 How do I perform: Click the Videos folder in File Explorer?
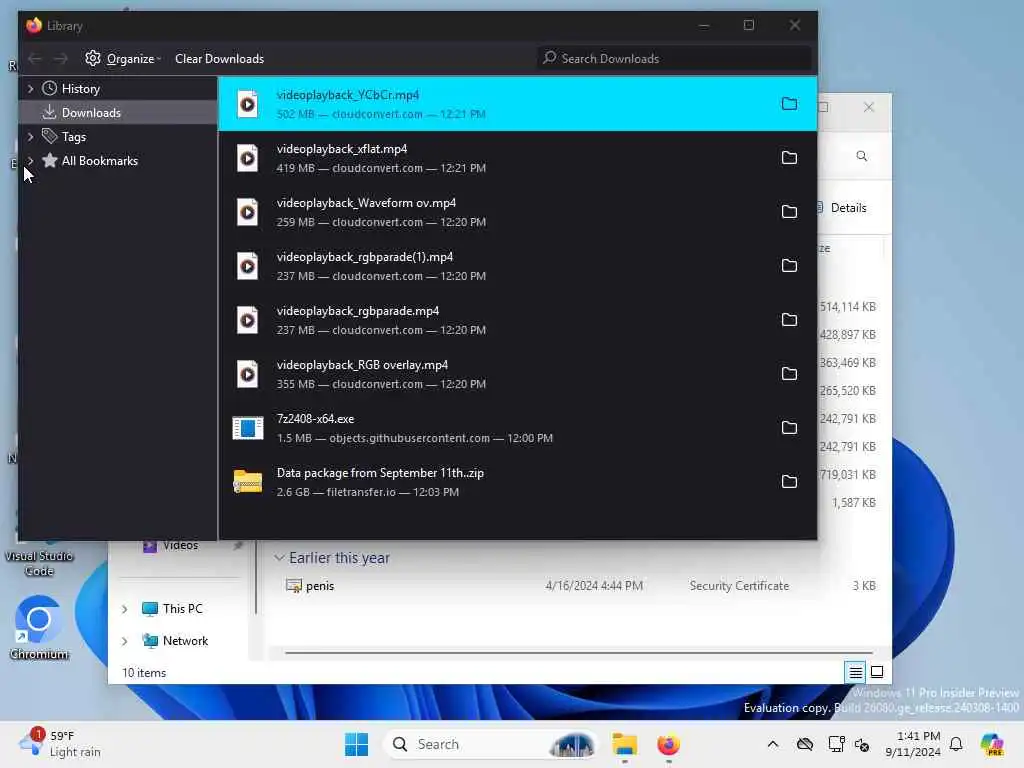(x=180, y=545)
